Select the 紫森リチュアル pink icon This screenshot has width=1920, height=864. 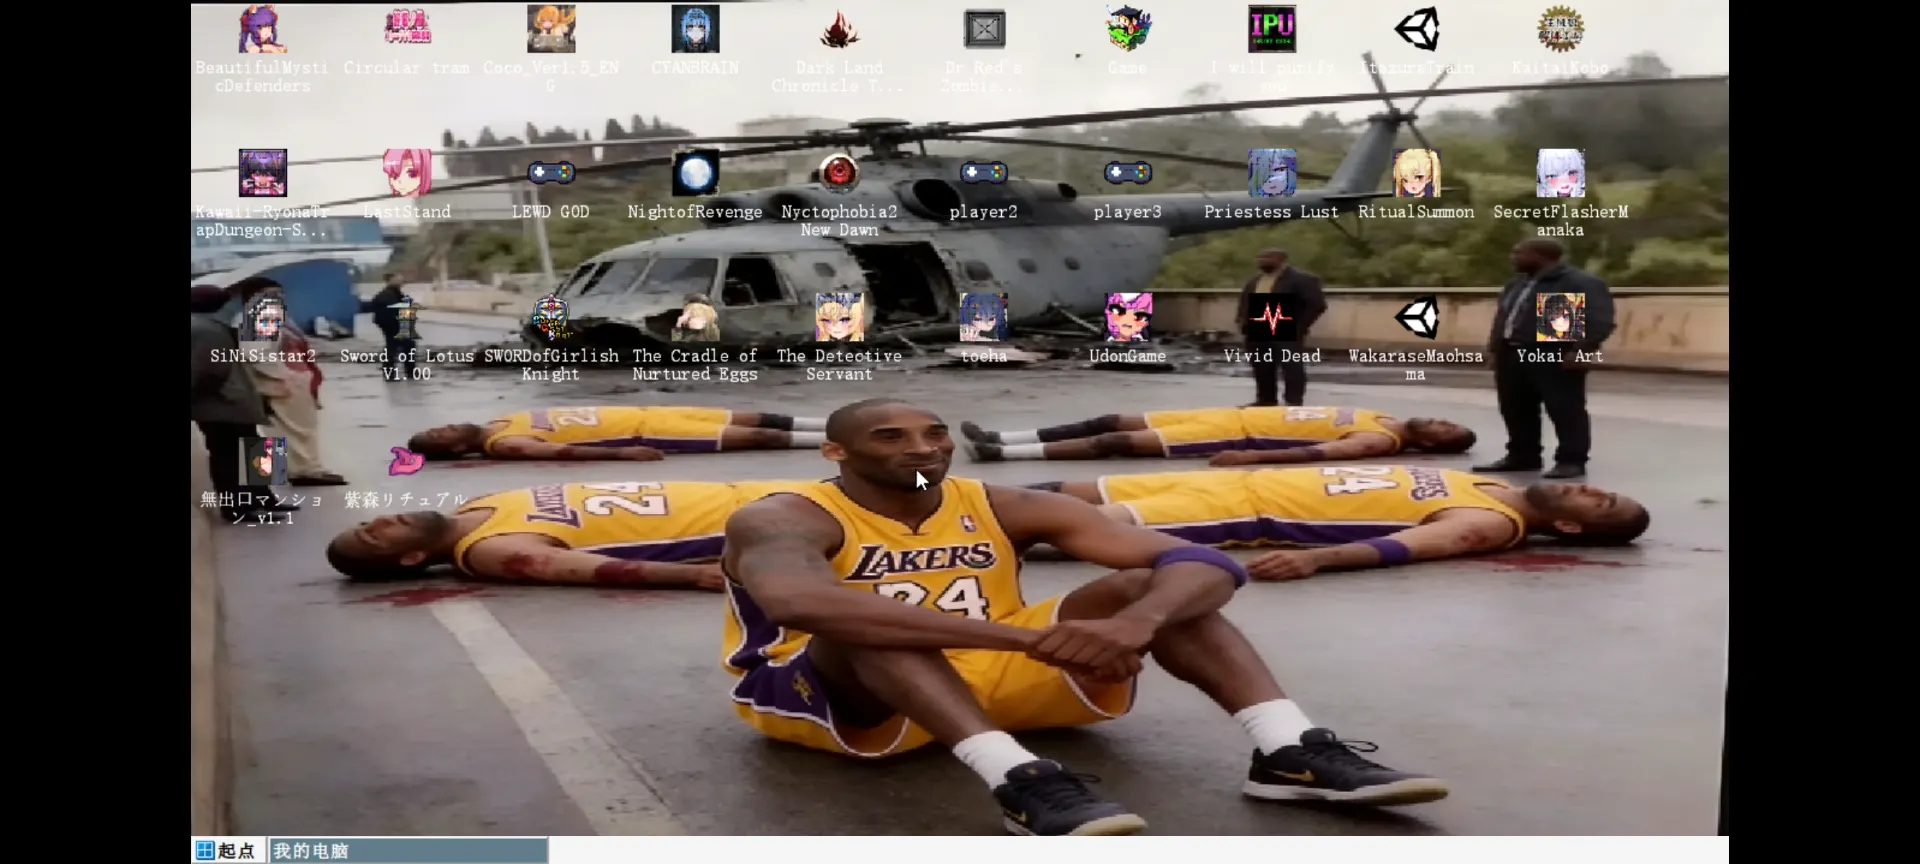(407, 461)
